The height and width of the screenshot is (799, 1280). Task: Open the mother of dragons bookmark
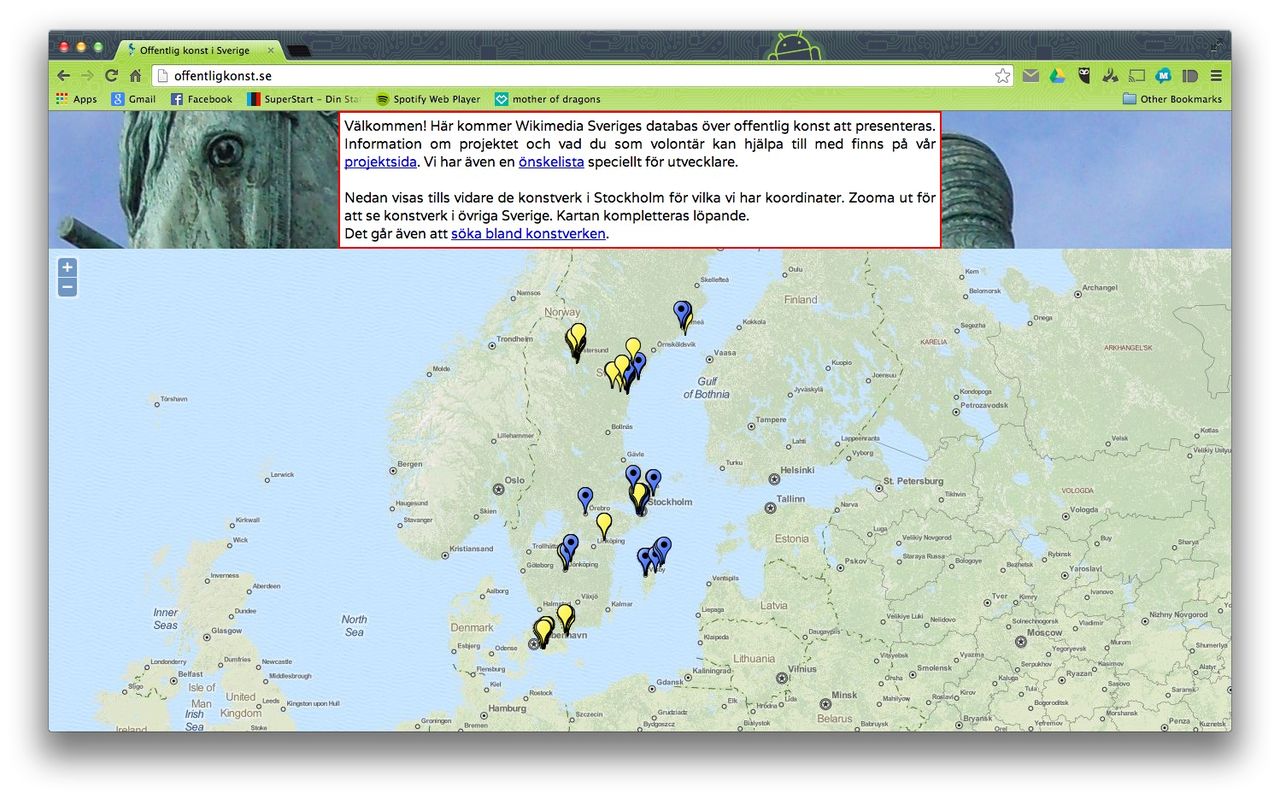548,99
